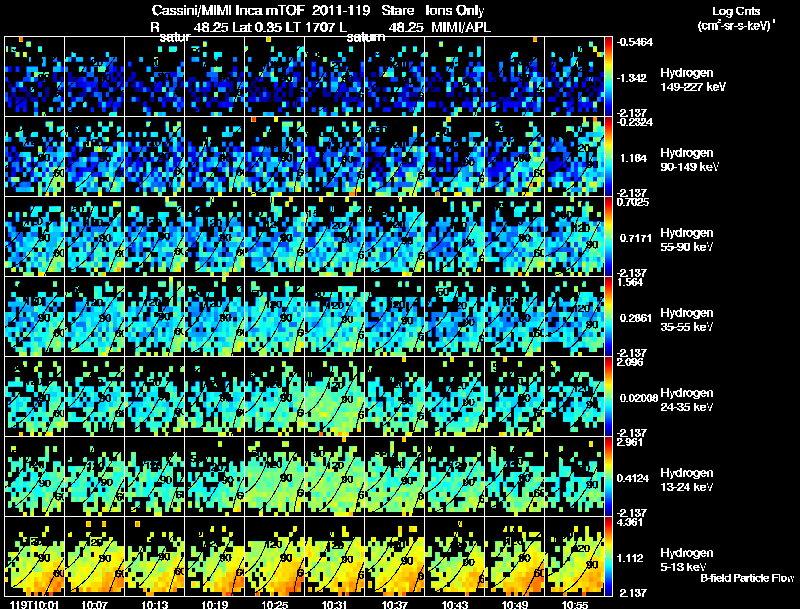Open the 24-35 keV panel at 10:31

tap(335, 396)
